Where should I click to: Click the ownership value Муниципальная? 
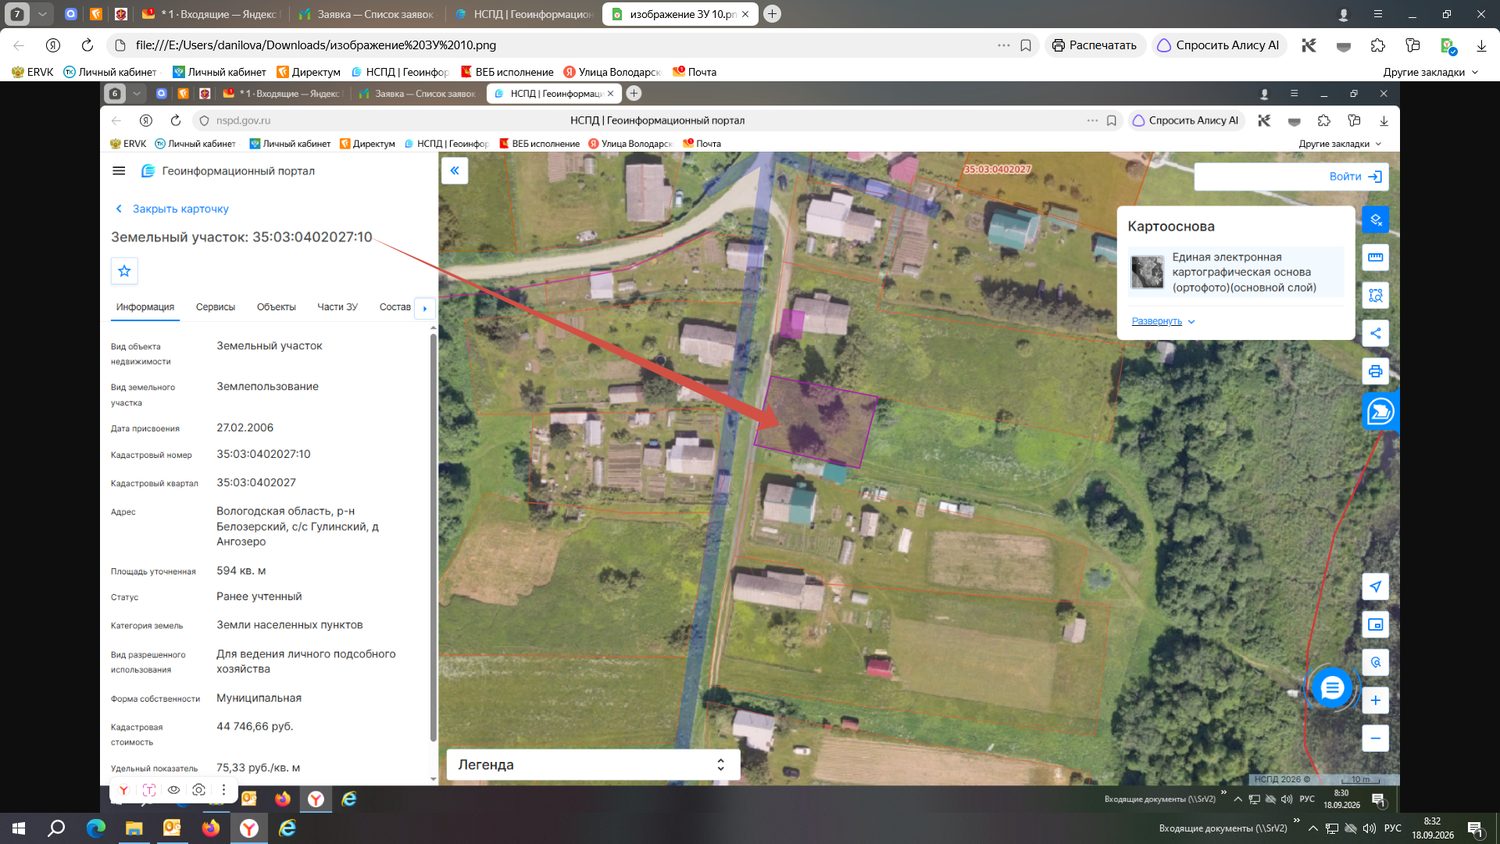point(259,699)
